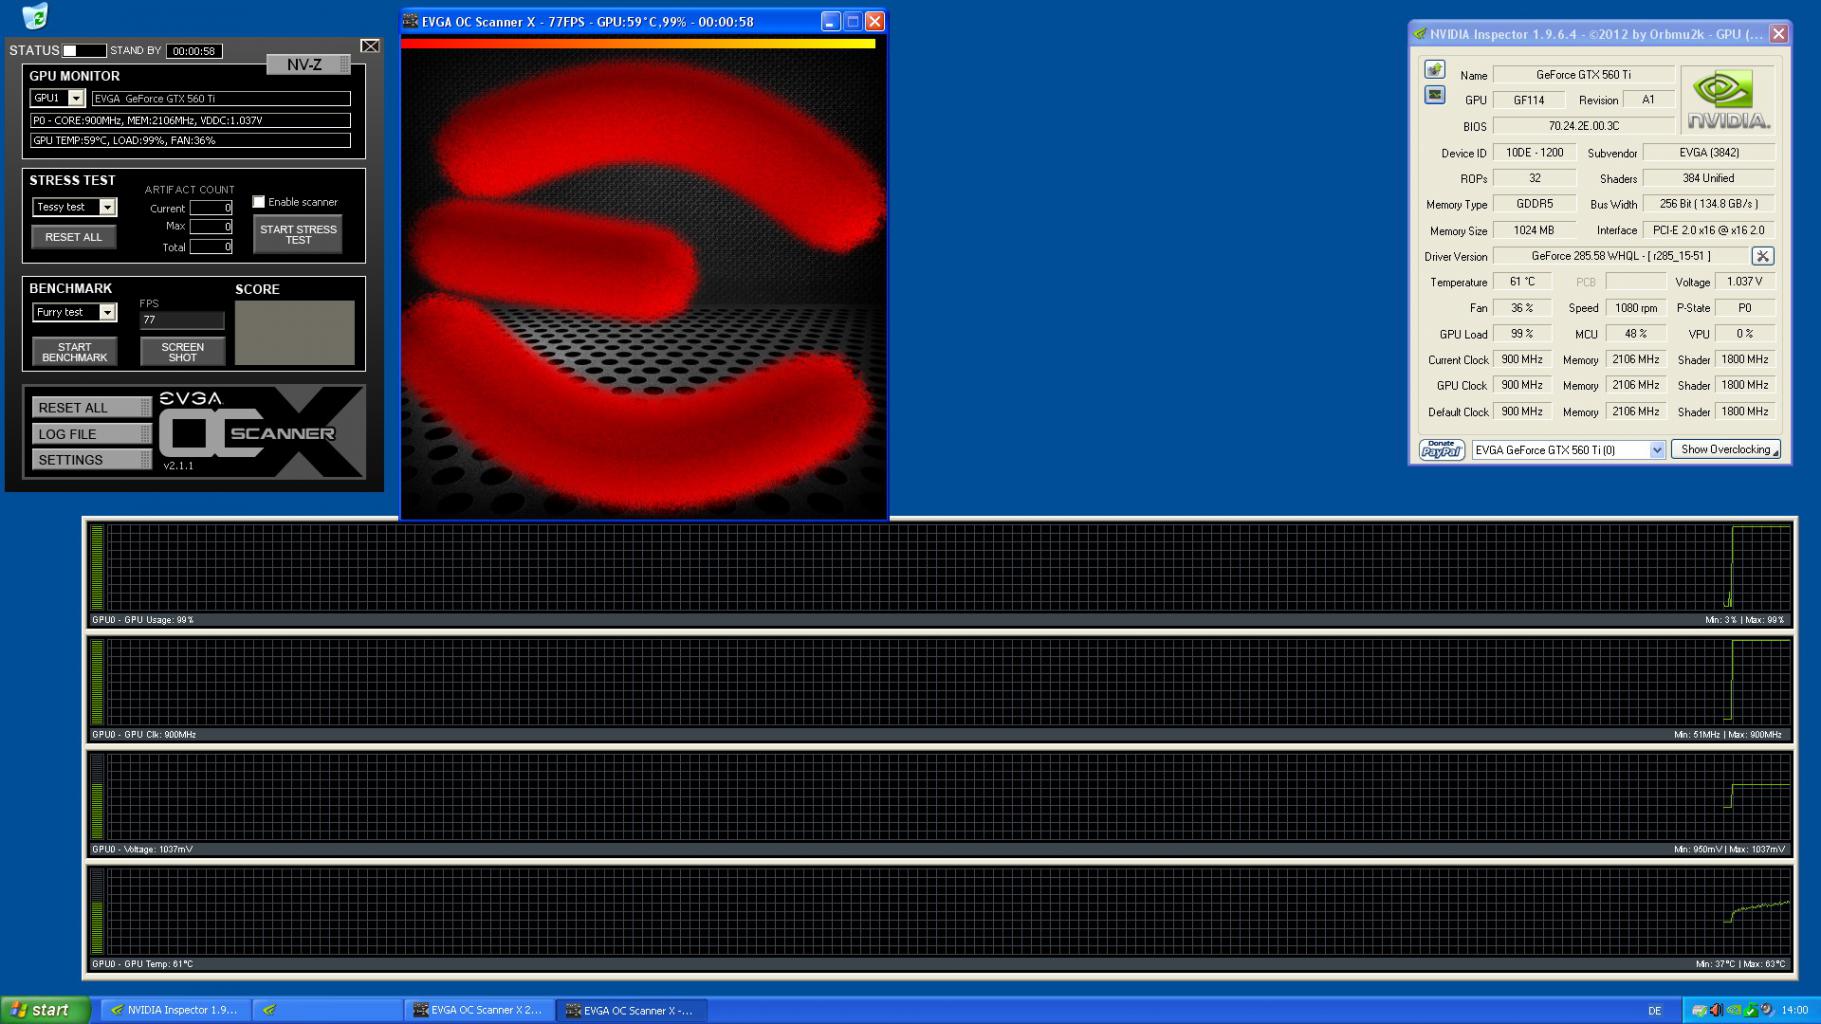
Task: Click the Voltage 1037mV graph panel
Action: click(x=940, y=803)
